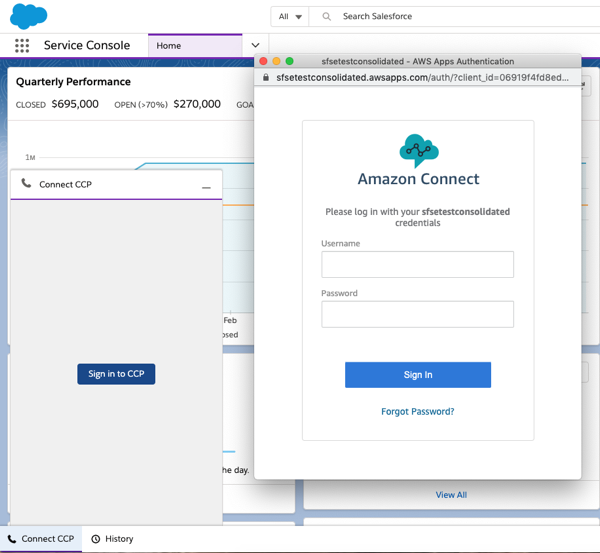Image resolution: width=600 pixels, height=553 pixels.
Task: Follow the Forgot Password? link
Action: click(x=418, y=411)
